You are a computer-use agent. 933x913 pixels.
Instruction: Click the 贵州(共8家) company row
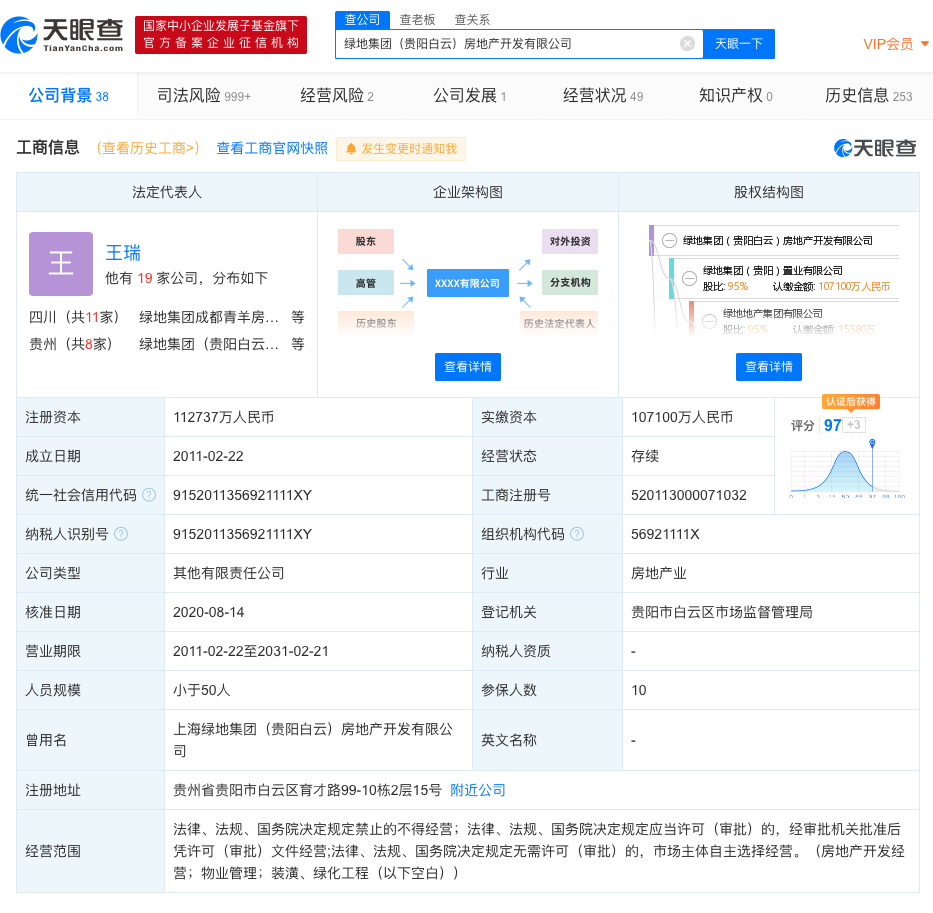(167, 344)
